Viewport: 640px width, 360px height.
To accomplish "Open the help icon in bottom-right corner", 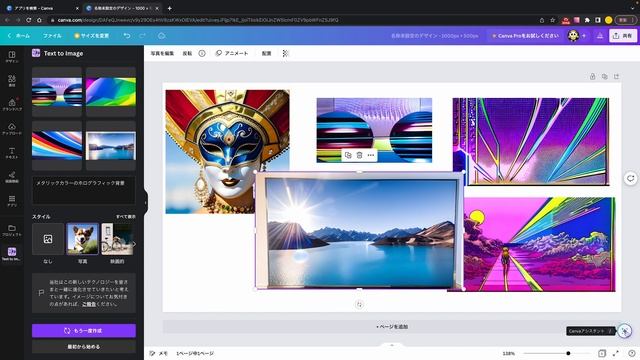I will [632, 353].
